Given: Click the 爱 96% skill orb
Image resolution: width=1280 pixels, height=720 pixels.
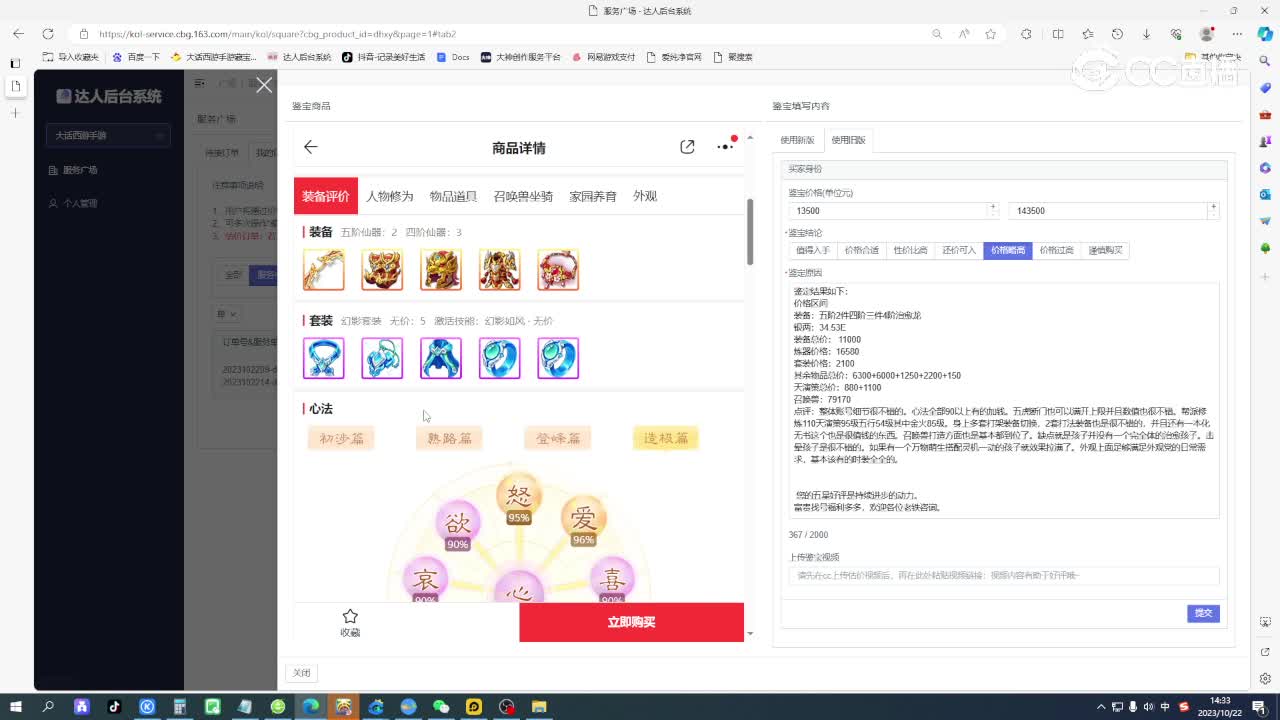Looking at the screenshot, I should coord(583,521).
